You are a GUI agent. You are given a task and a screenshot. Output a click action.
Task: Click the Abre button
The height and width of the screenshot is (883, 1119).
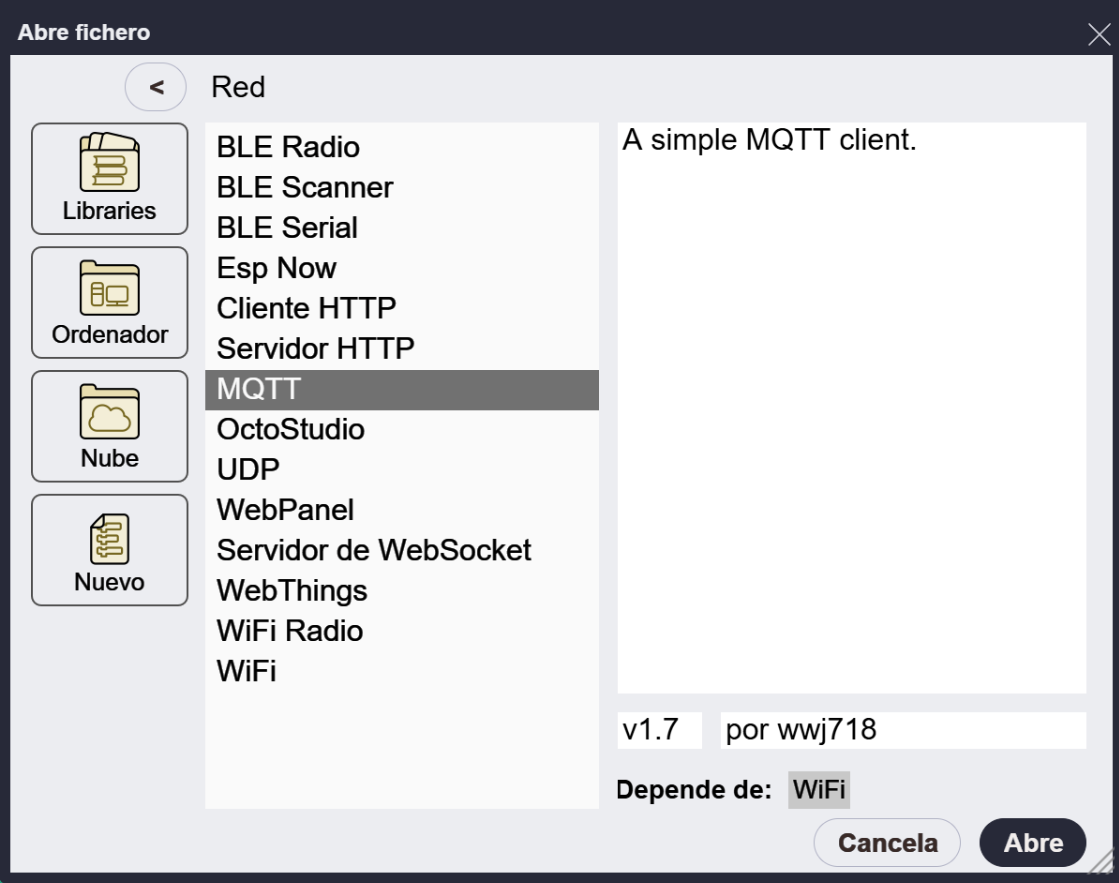1033,843
